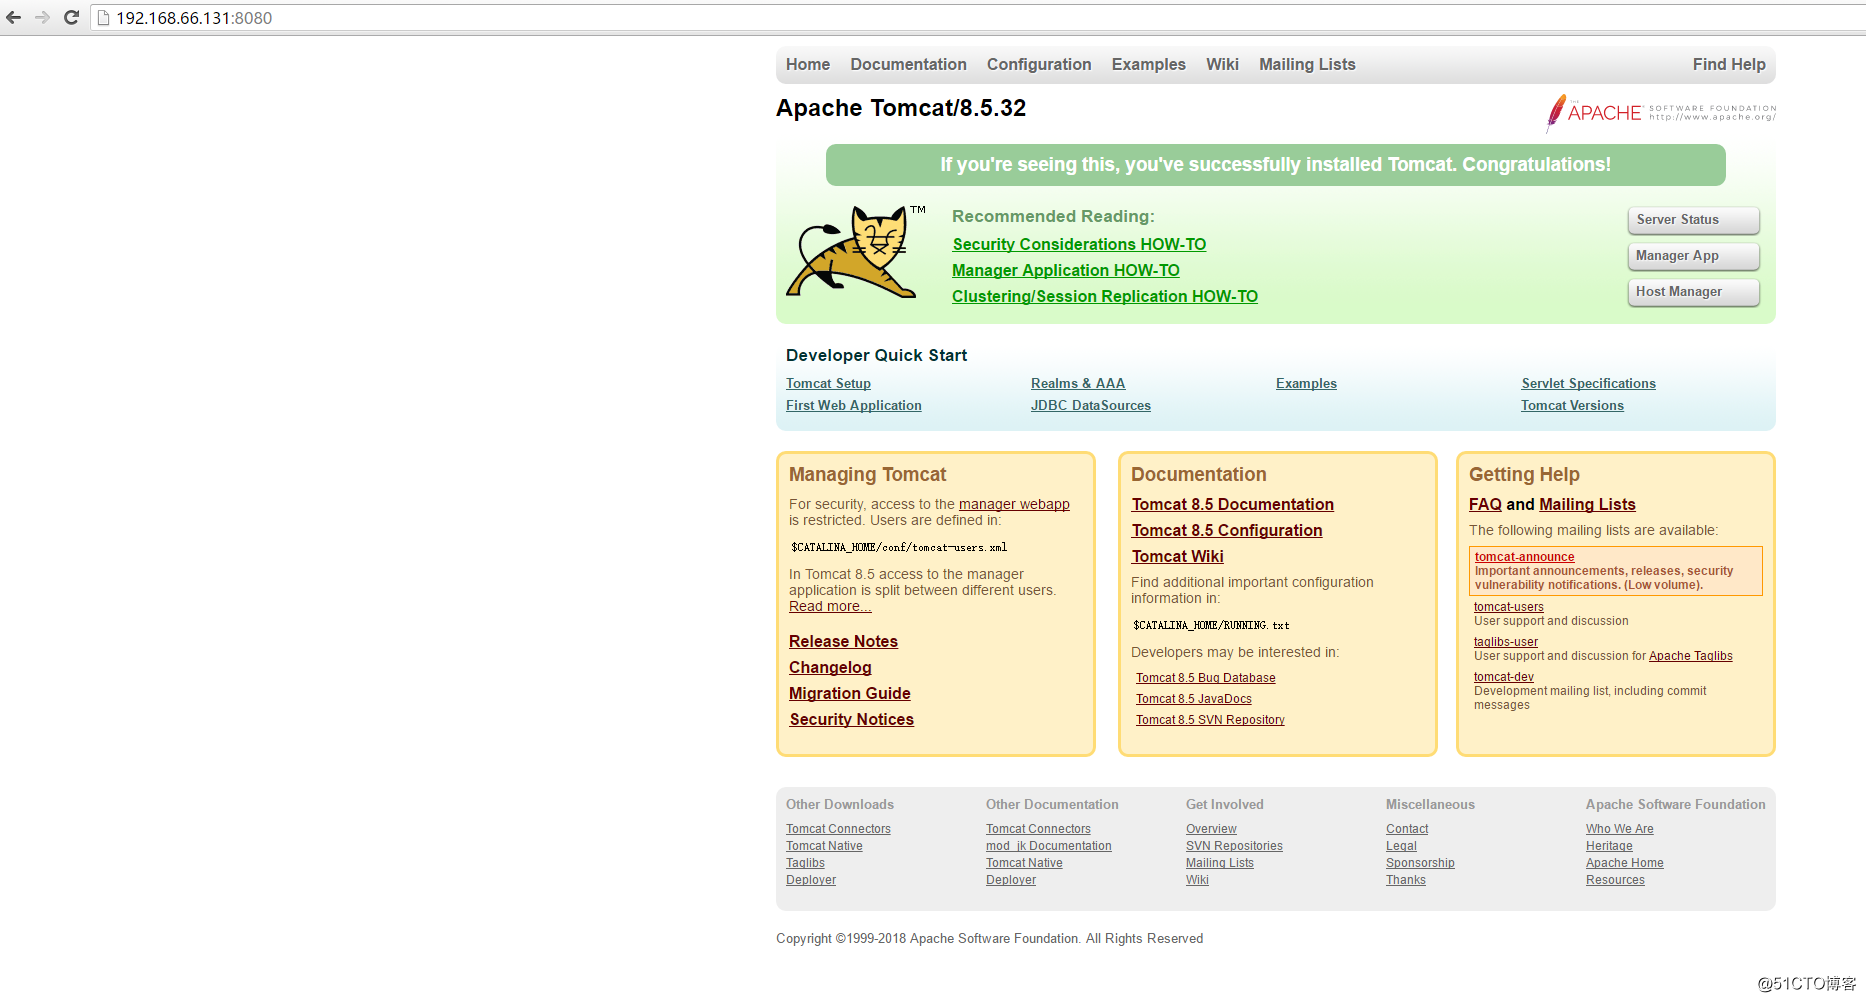Open Deployer under Other Downloads
The height and width of the screenshot is (1002, 1866).
[811, 880]
